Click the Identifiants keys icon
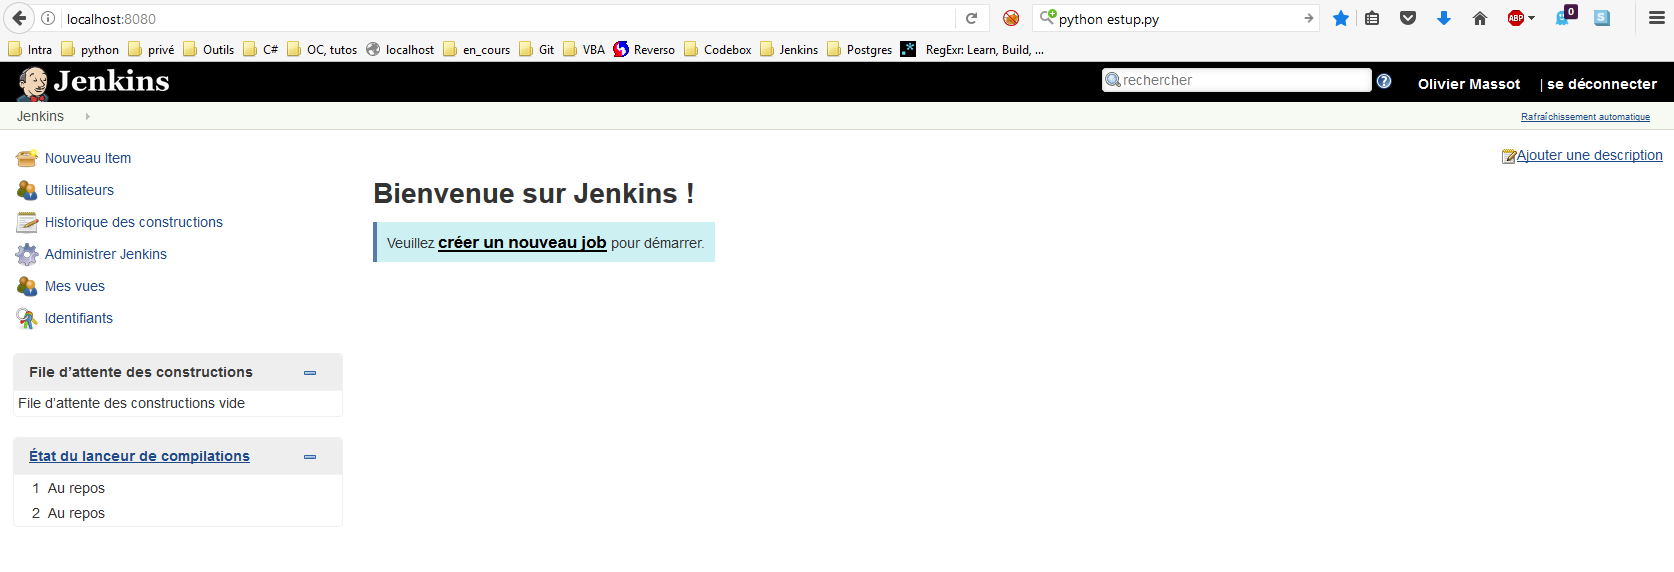The height and width of the screenshot is (572, 1674). [x=27, y=318]
